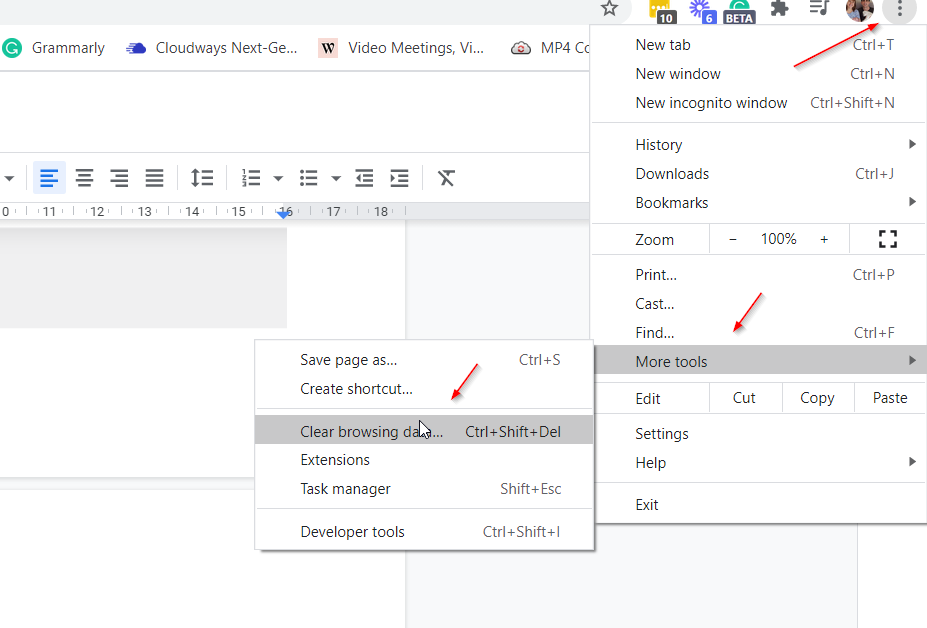
Task: Increase zoom with the plus button
Action: 824,239
